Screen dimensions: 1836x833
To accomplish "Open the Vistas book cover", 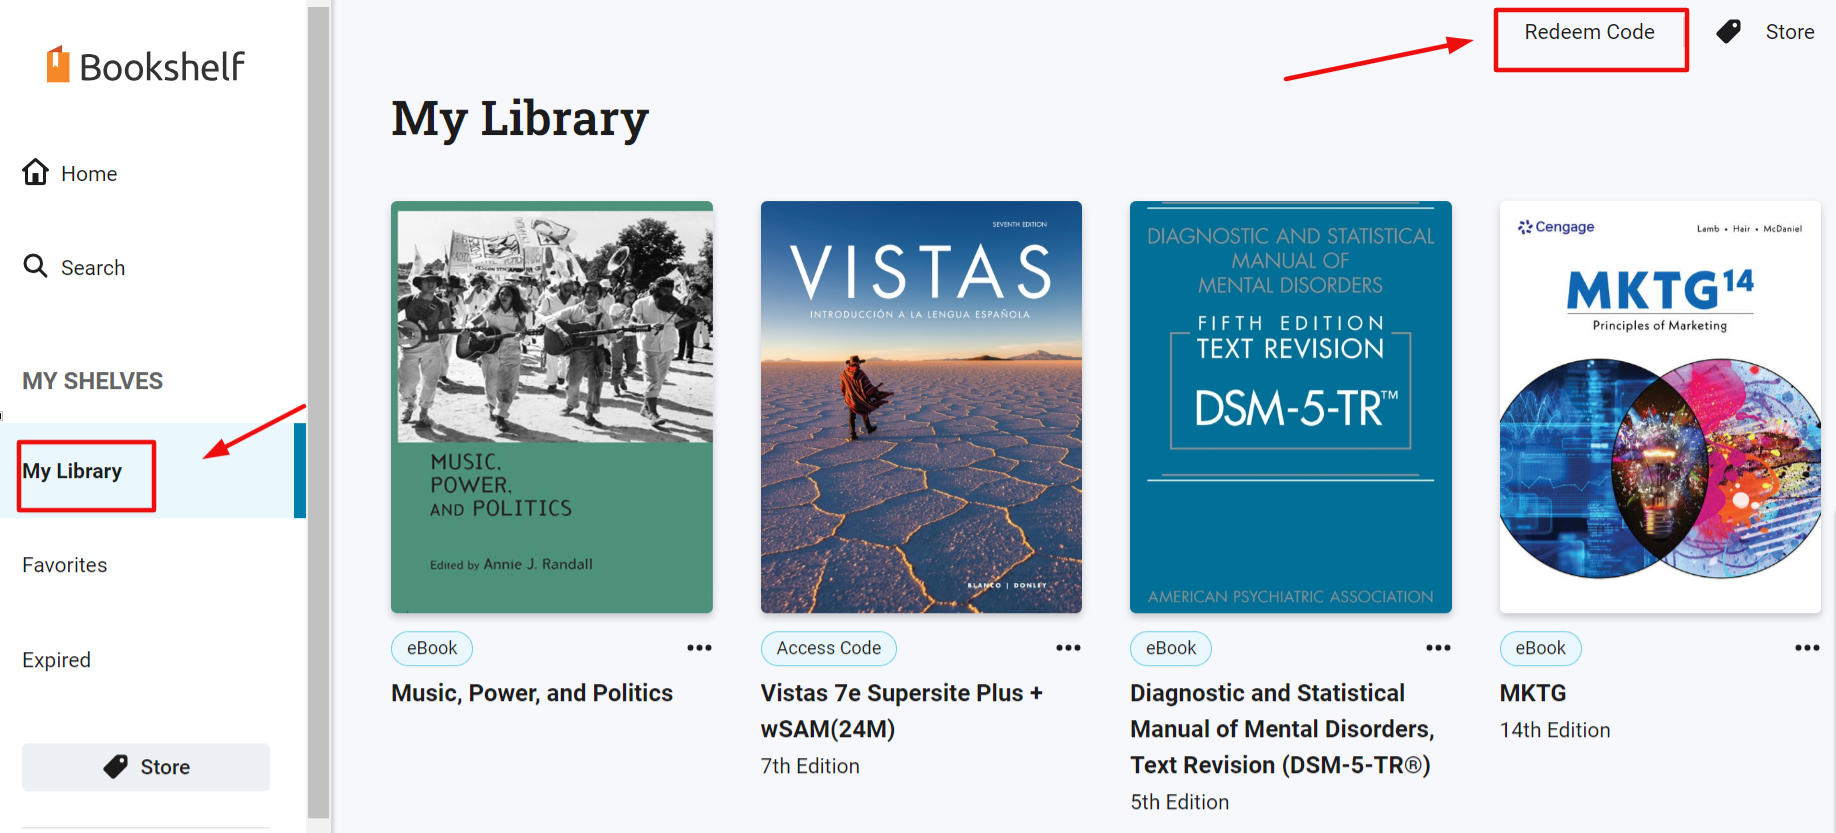I will (920, 406).
